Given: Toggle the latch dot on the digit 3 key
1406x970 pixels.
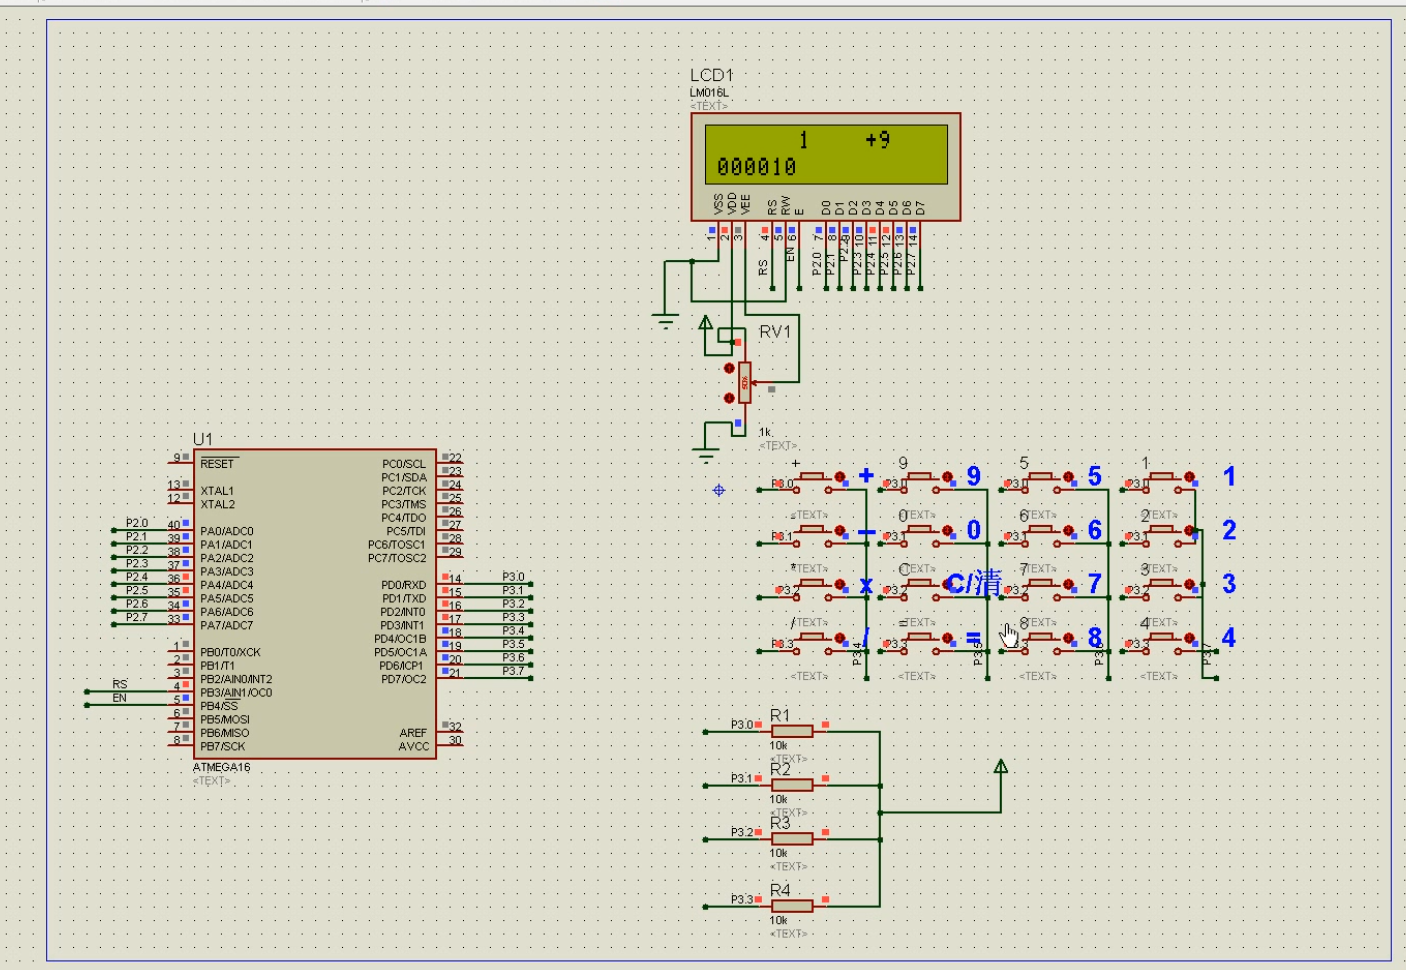Looking at the screenshot, I should 1190,585.
